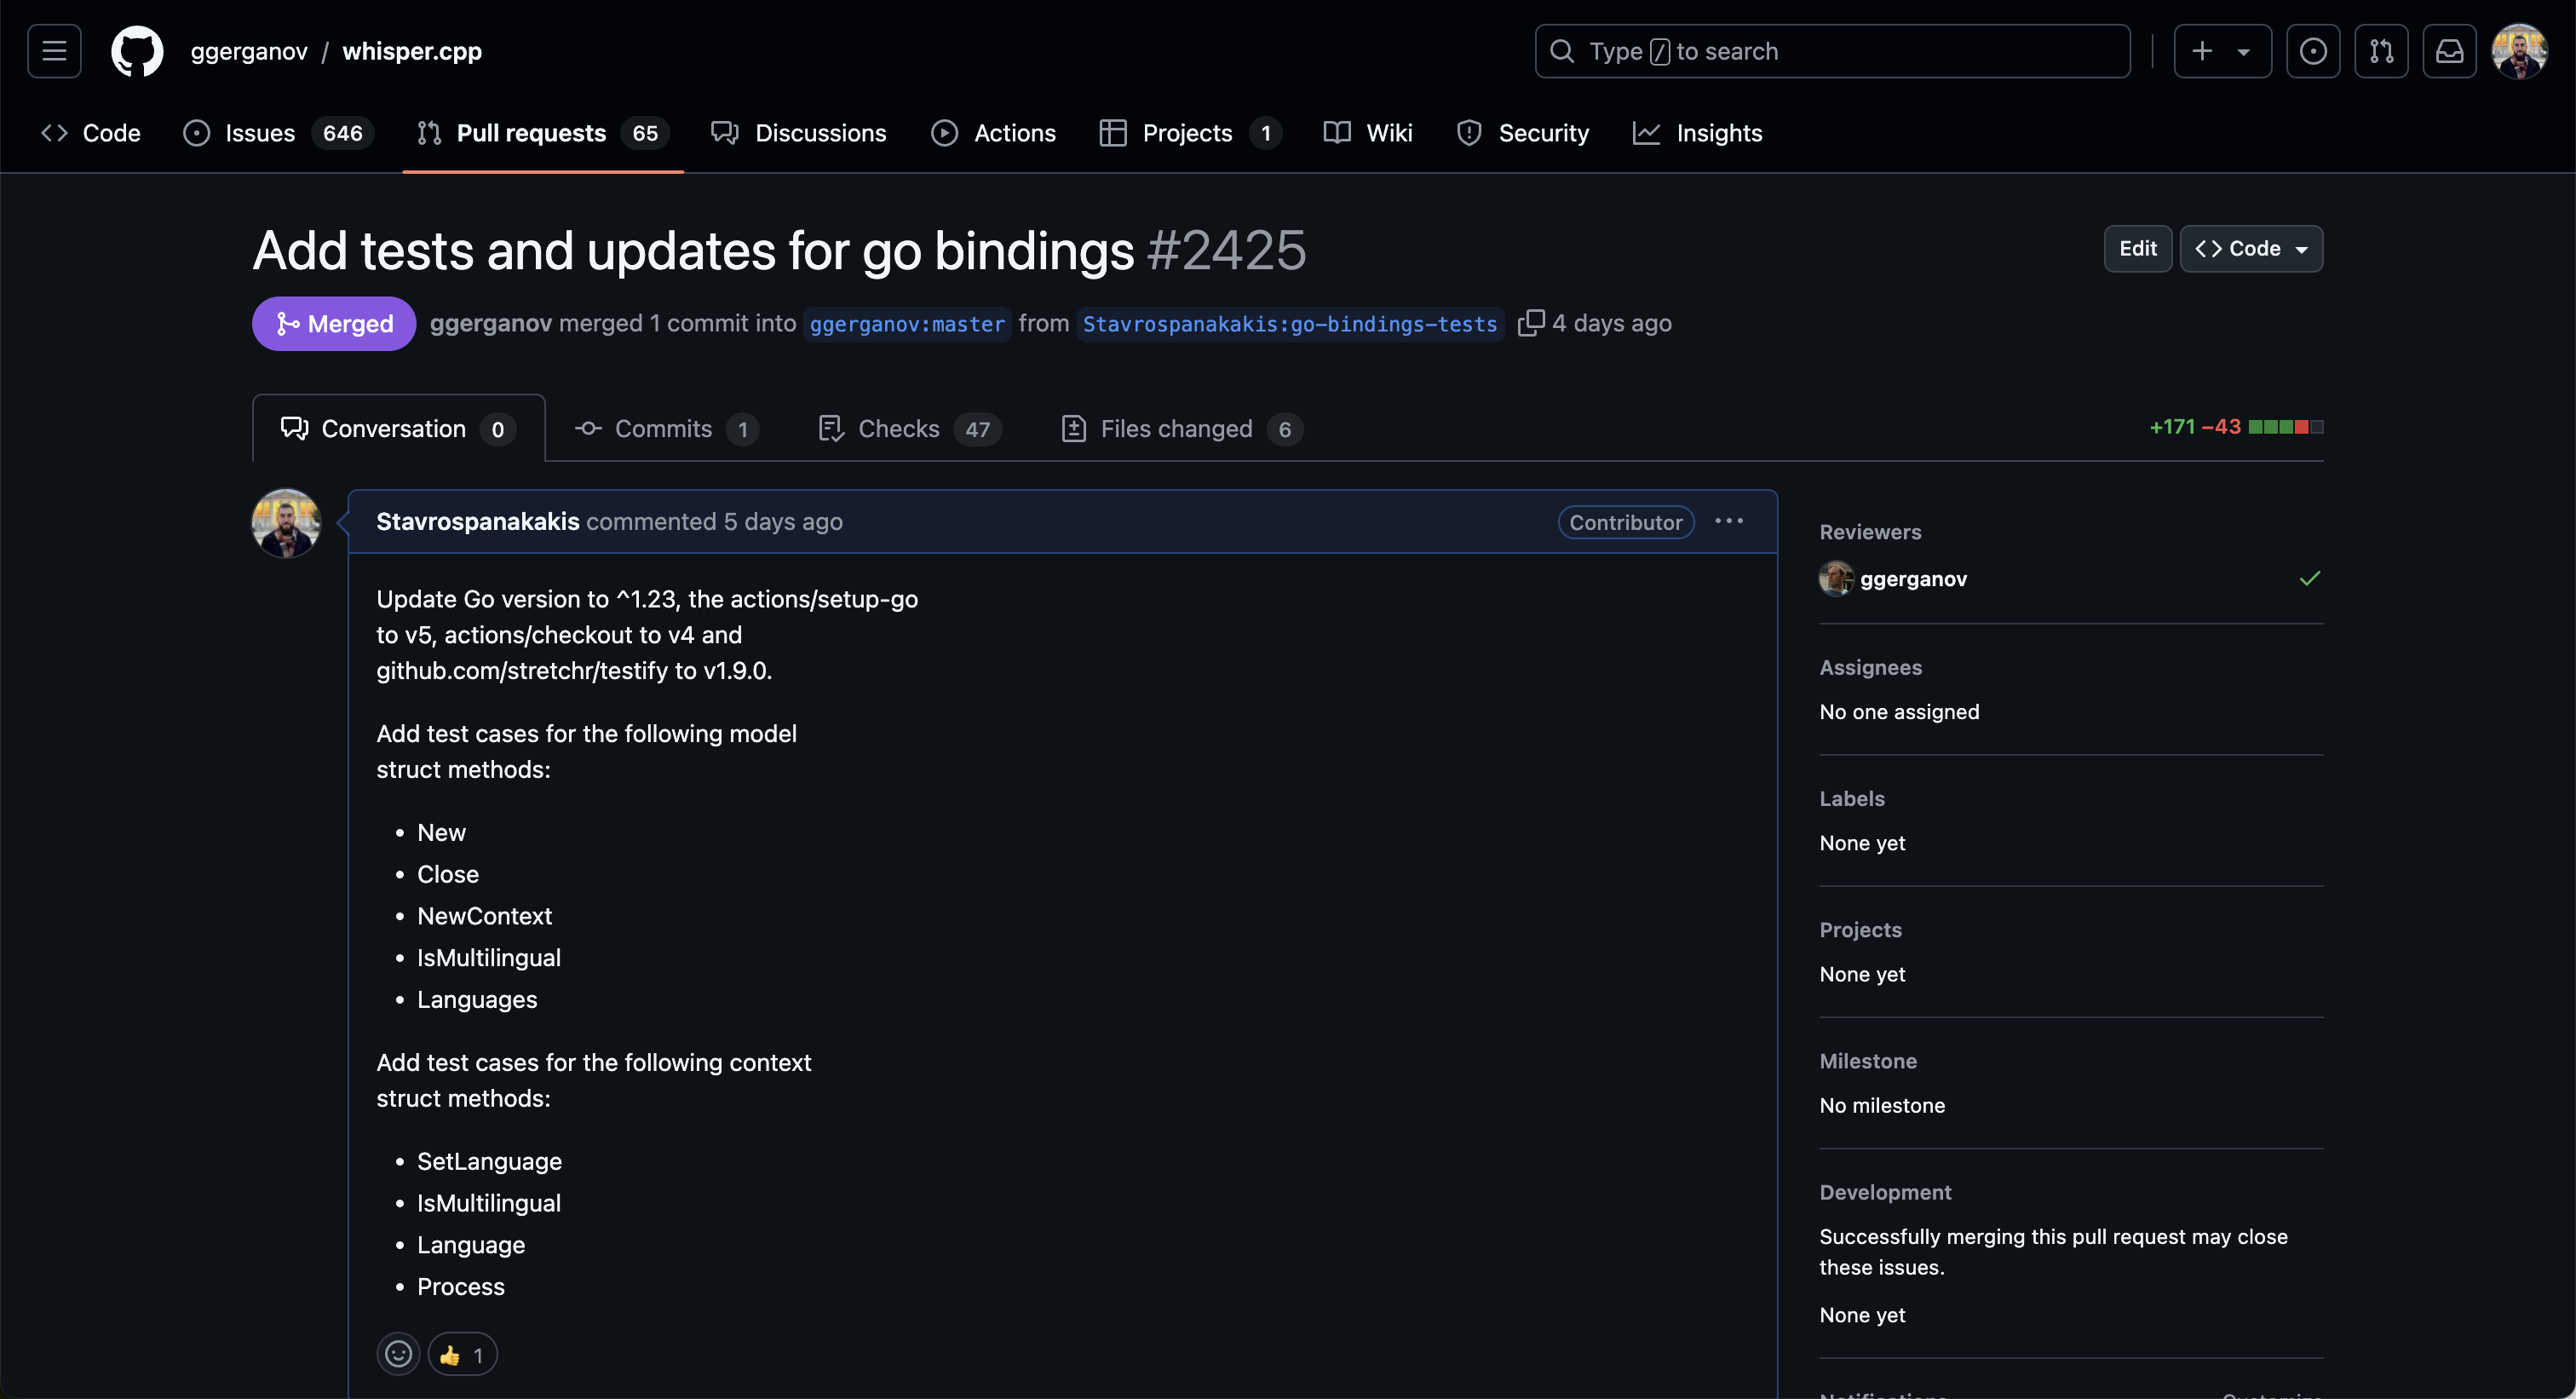This screenshot has width=2576, height=1399.
Task: Open the Pull requests tab
Action: tap(543, 132)
